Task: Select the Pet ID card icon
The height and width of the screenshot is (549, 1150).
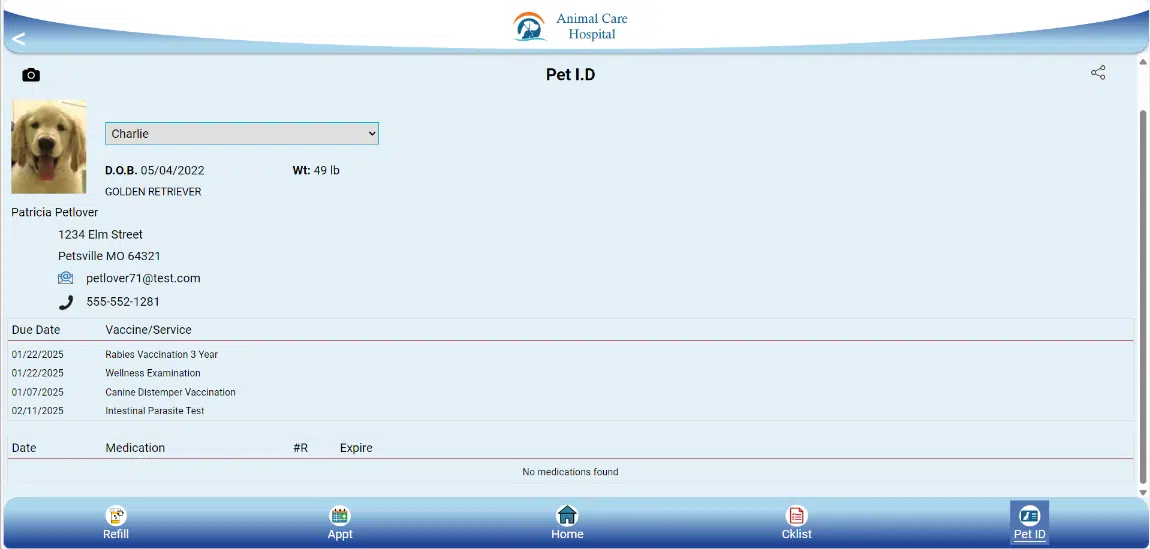Action: click(x=1029, y=516)
